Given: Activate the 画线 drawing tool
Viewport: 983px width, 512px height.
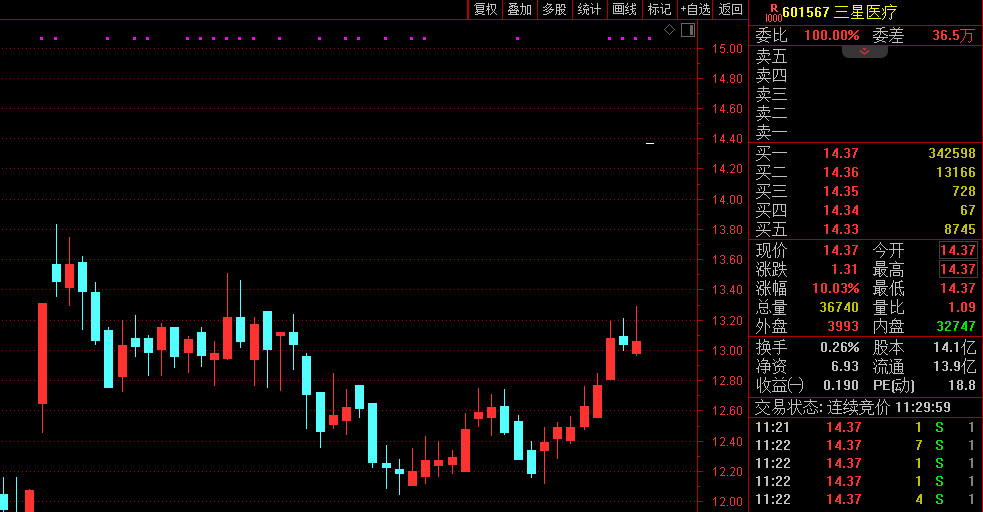Looking at the screenshot, I should [x=624, y=9].
